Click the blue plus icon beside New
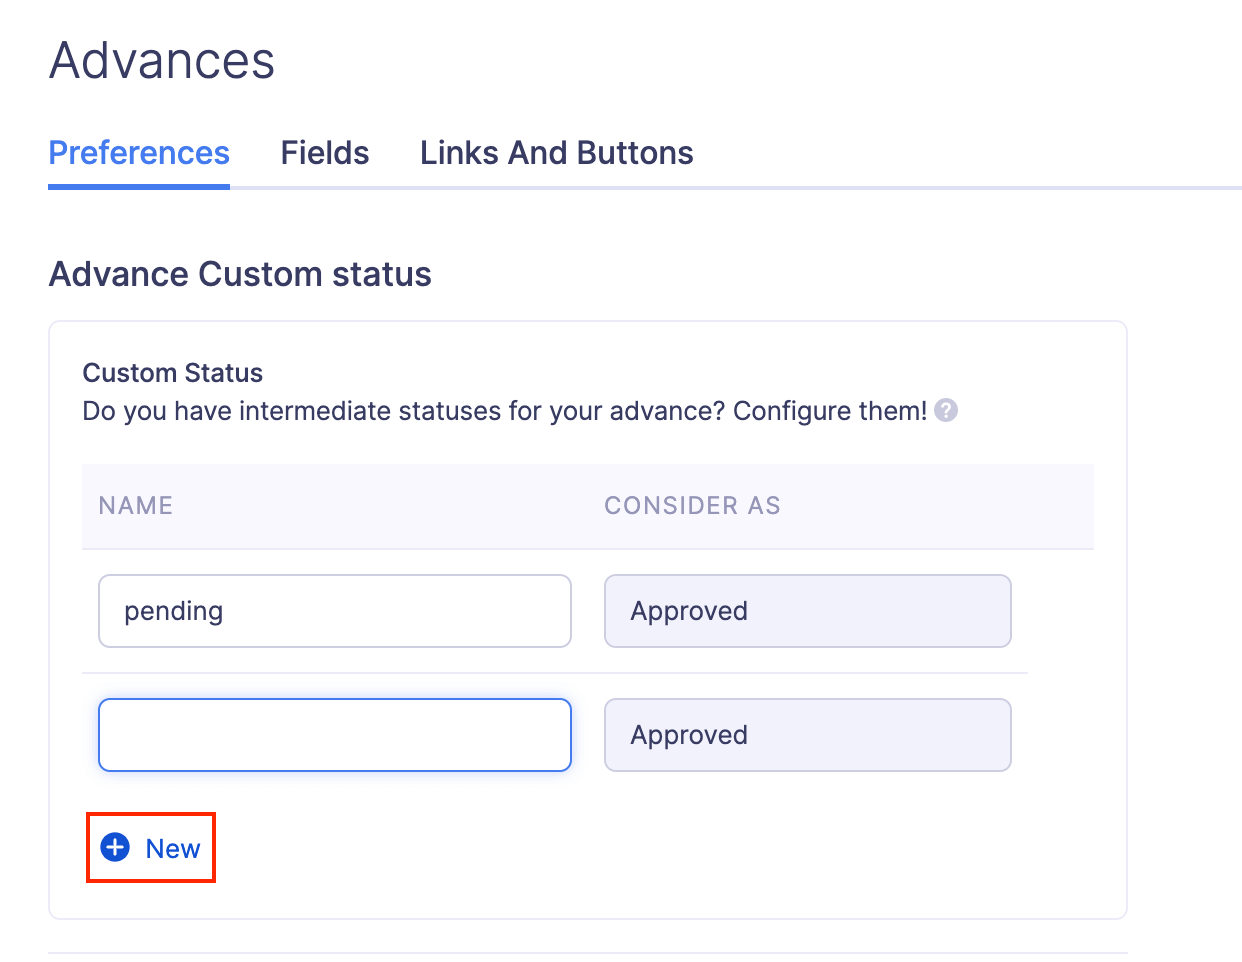Viewport: 1242px width, 962px height. point(116,848)
